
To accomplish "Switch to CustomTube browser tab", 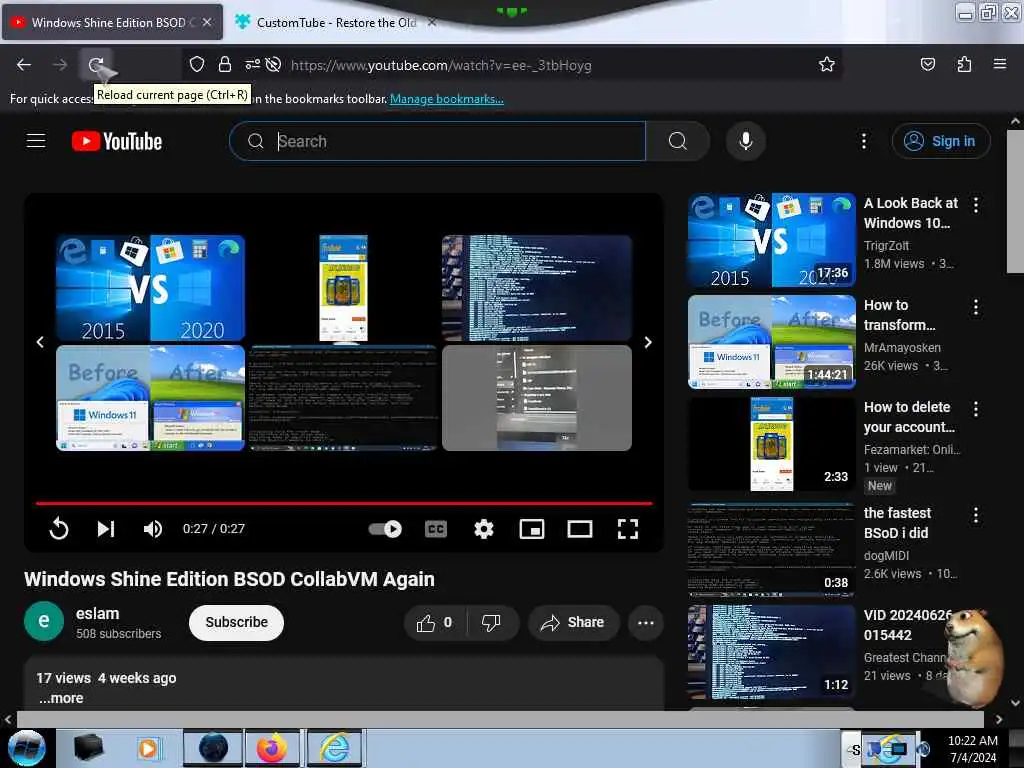I will tap(336, 22).
